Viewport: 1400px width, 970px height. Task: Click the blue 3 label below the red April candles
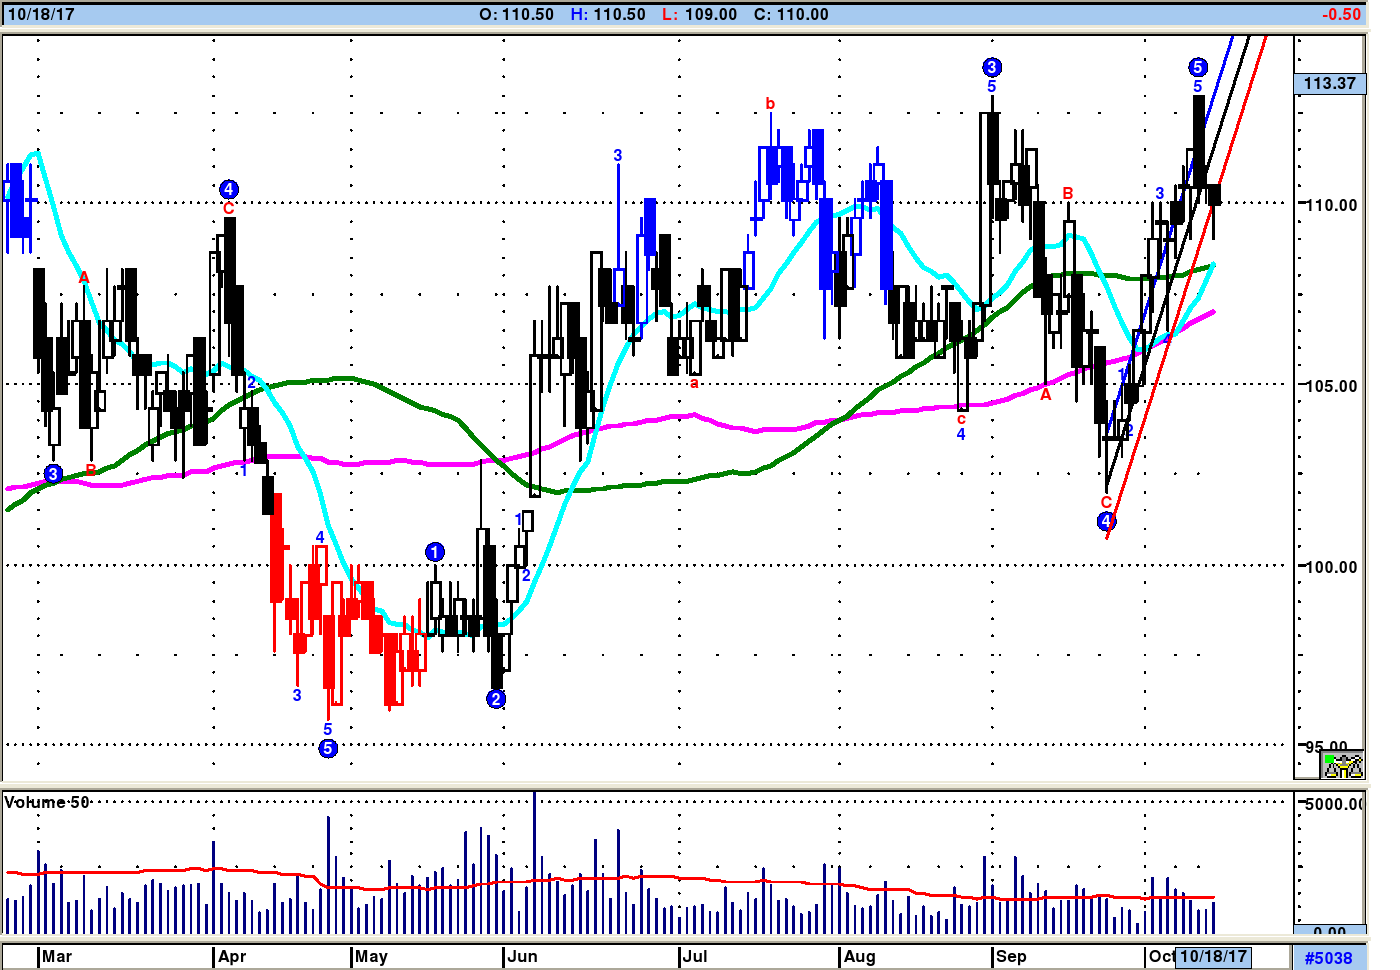click(297, 695)
